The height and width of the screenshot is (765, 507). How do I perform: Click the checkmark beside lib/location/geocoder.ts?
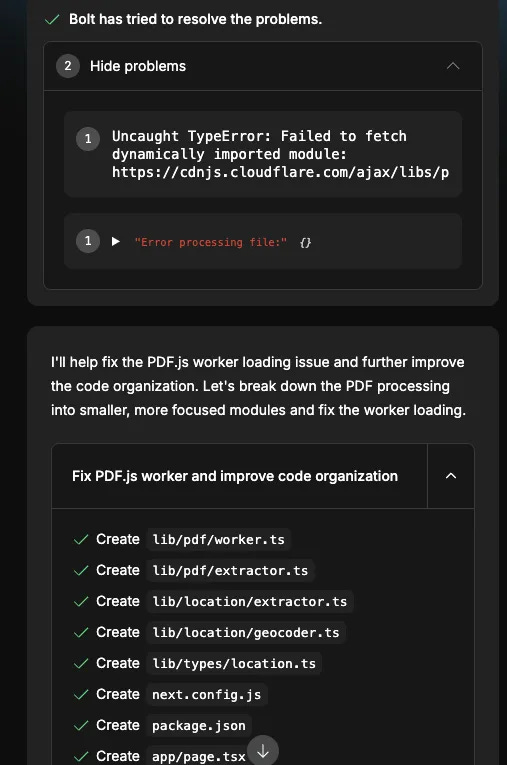coord(81,632)
